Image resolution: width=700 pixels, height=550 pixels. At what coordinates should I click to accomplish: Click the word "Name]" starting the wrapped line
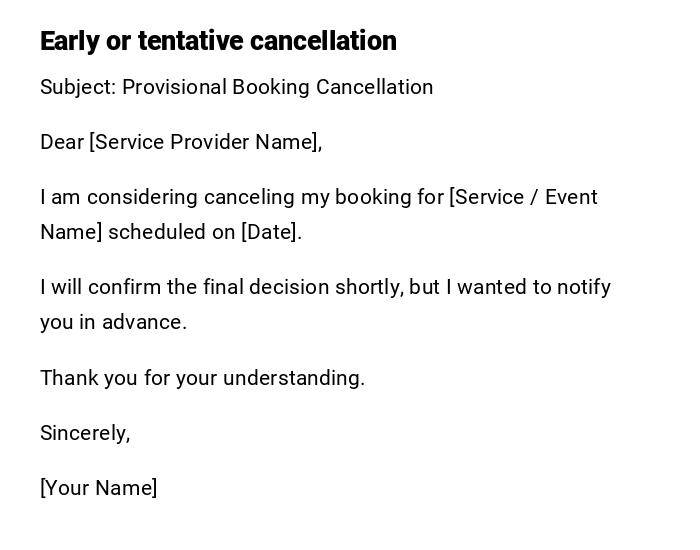[x=71, y=232]
